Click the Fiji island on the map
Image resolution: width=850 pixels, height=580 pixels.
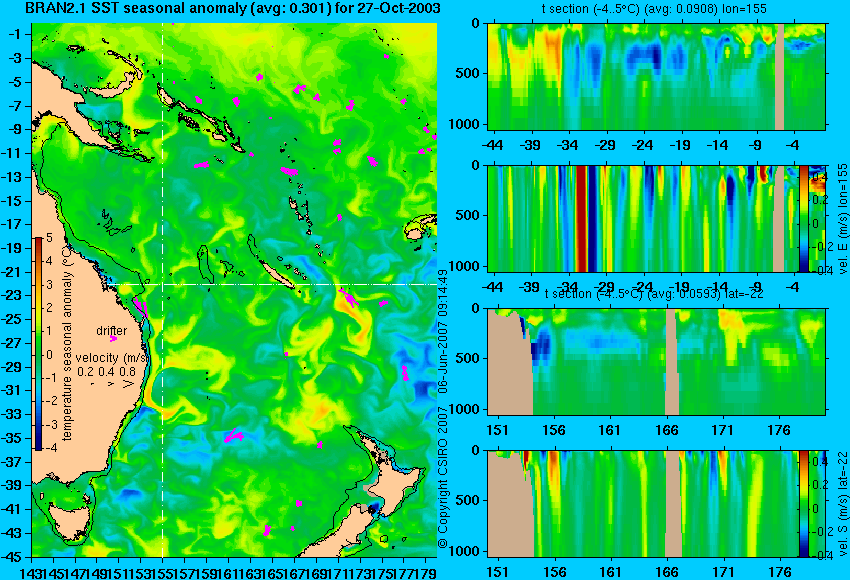(416, 233)
